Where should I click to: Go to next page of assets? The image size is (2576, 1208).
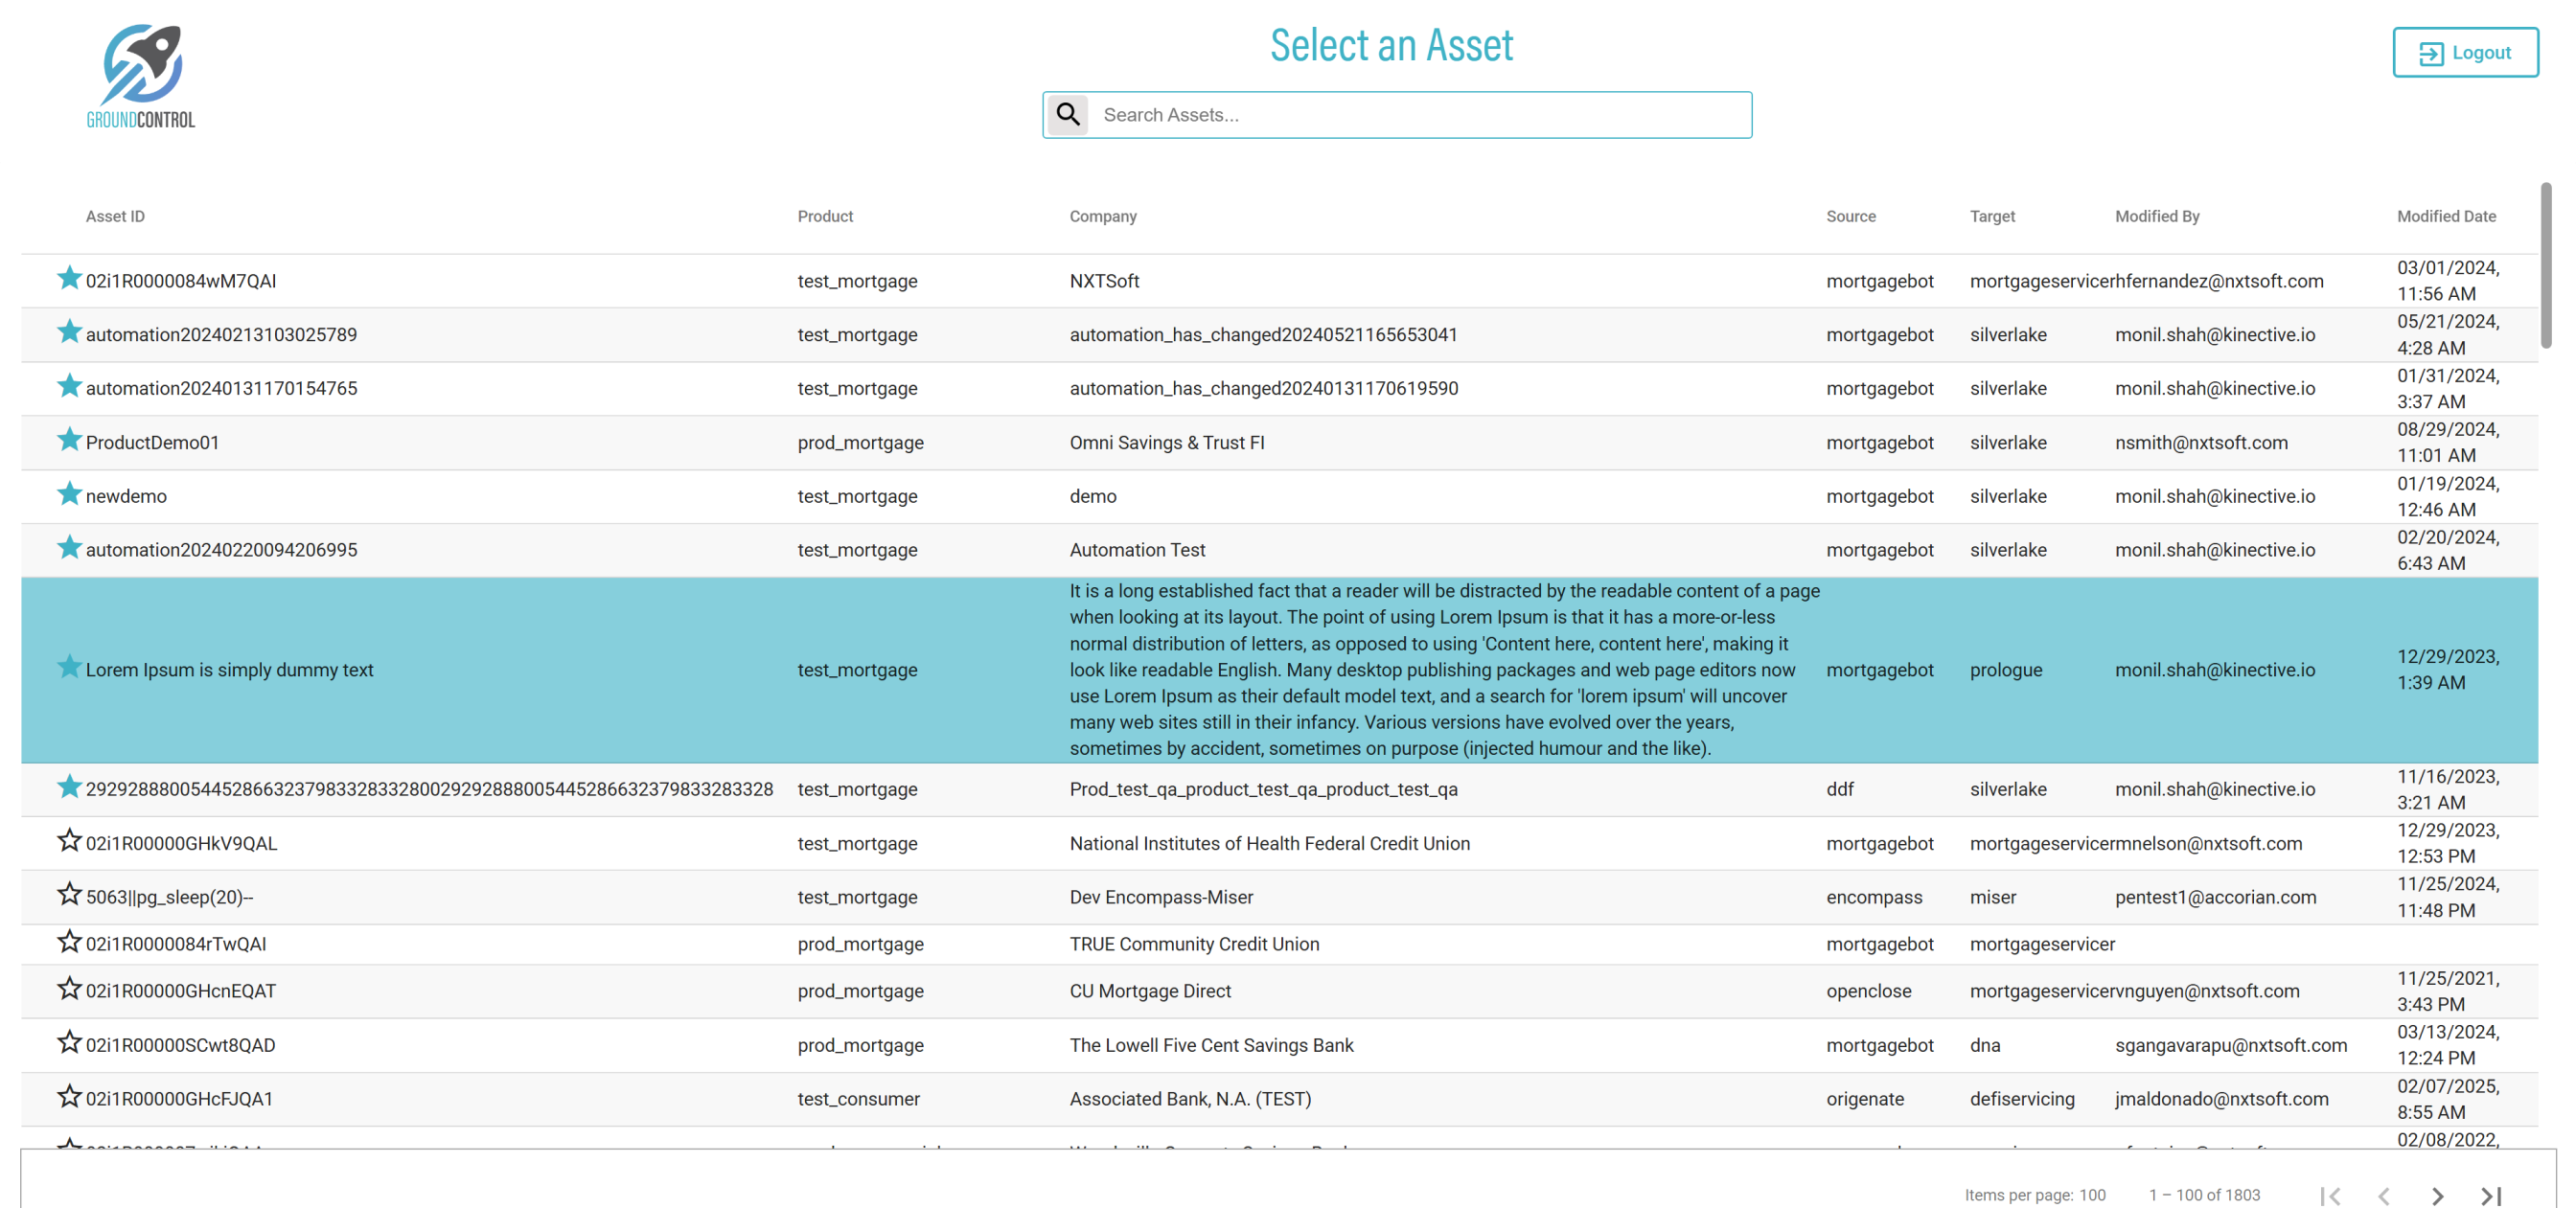click(x=2436, y=1195)
